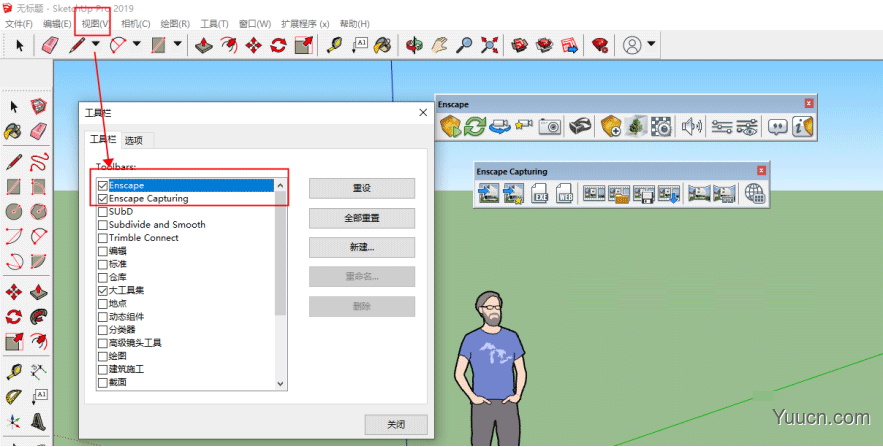Check Subdivide and Smooth checkbox
883x447 pixels.
(x=102, y=225)
